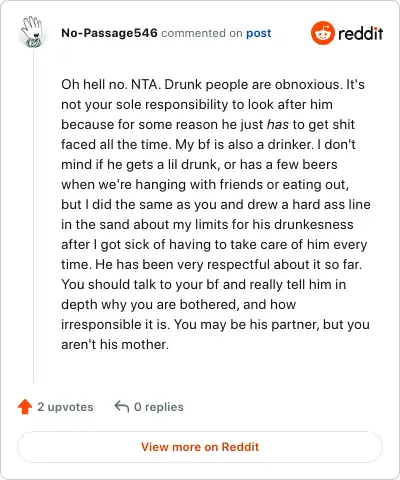Click the italicized word "has" in the comment

click(278, 124)
